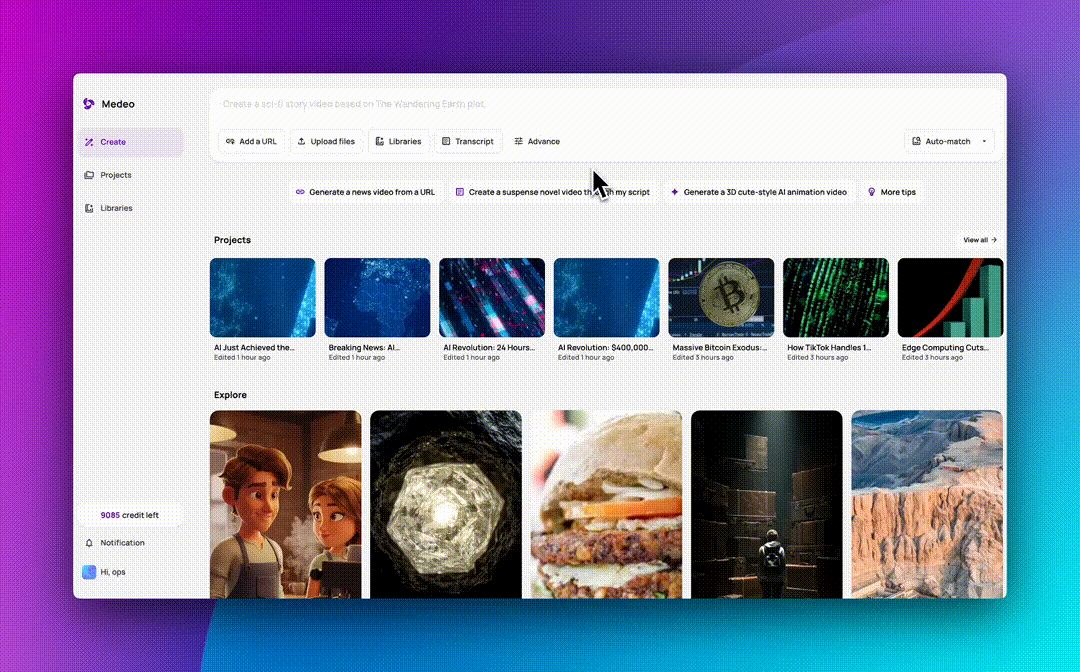1080x672 pixels.
Task: Click the sparkle icon on 3D animation tip
Action: (x=674, y=192)
